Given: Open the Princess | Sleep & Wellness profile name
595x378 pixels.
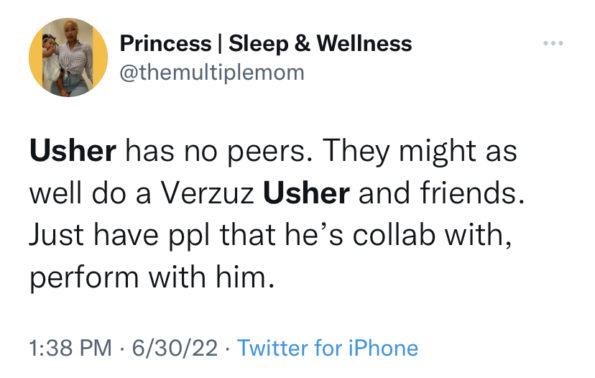Looking at the screenshot, I should coord(266,44).
